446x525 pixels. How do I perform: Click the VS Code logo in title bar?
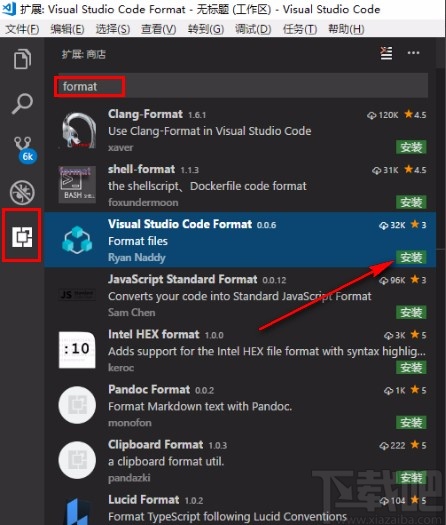(9, 9)
